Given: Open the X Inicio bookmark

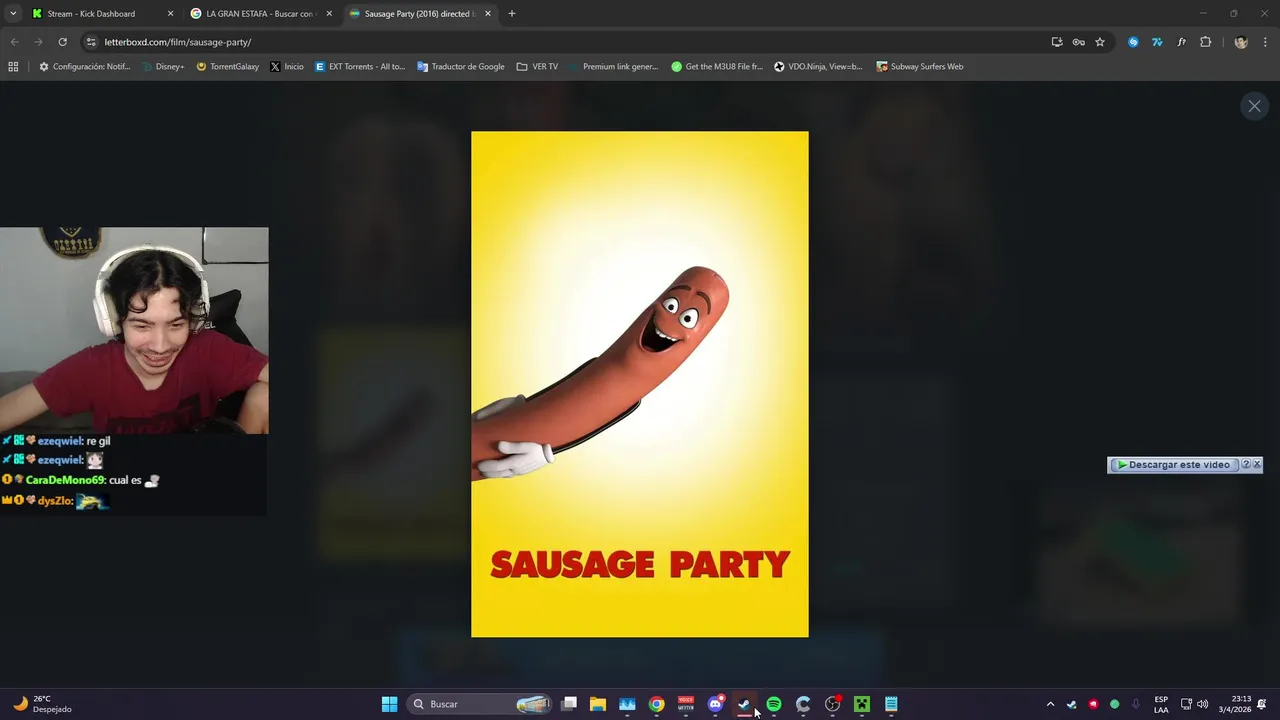Looking at the screenshot, I should (287, 67).
